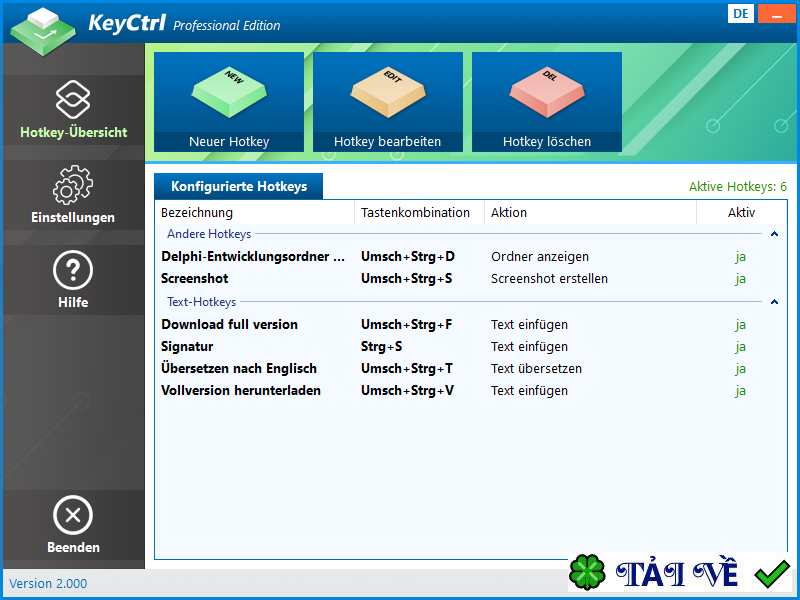Quit via the Beenden X icon

tap(74, 514)
